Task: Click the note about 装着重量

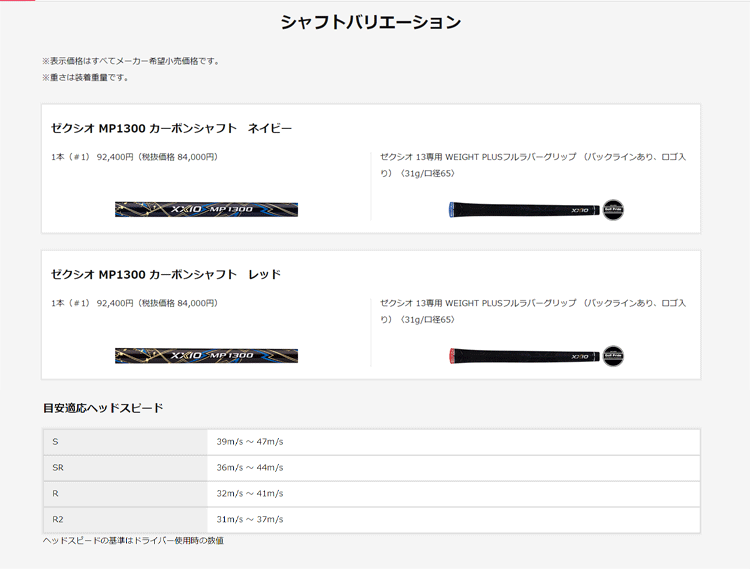Action: [x=86, y=77]
